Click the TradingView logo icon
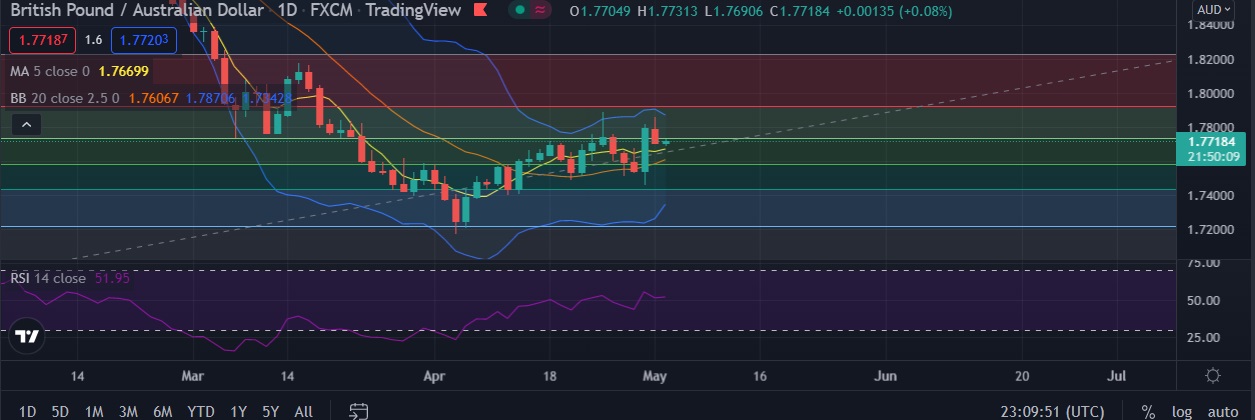This screenshot has height=420, width=1255. 28,336
